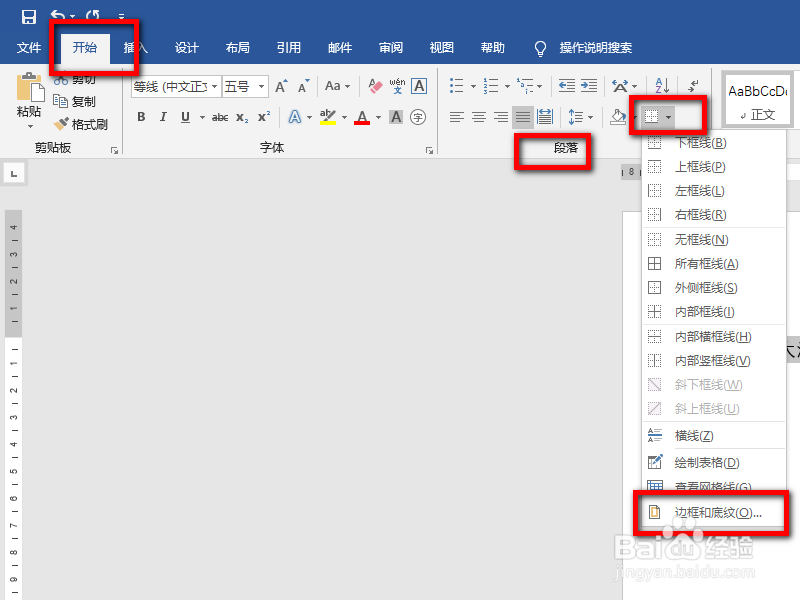Apply character border icon A
800x600 pixels.
419,86
